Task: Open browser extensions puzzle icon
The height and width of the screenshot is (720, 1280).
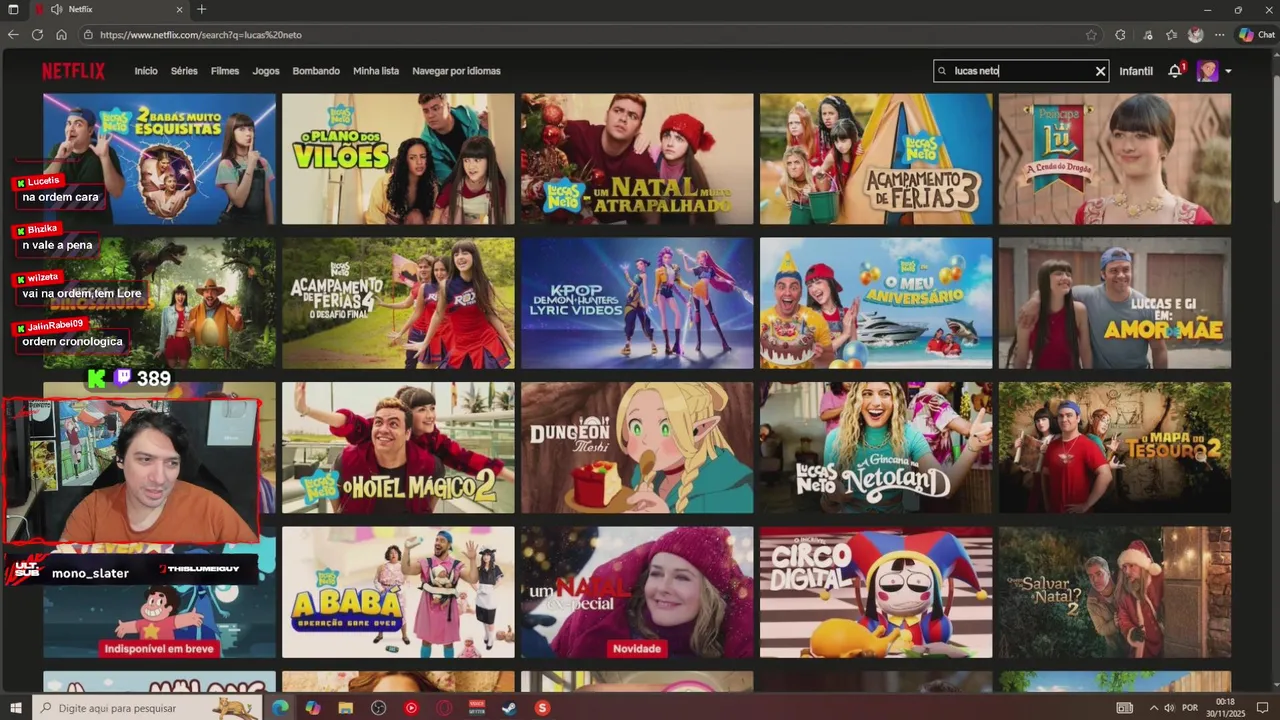Action: pos(1120,34)
